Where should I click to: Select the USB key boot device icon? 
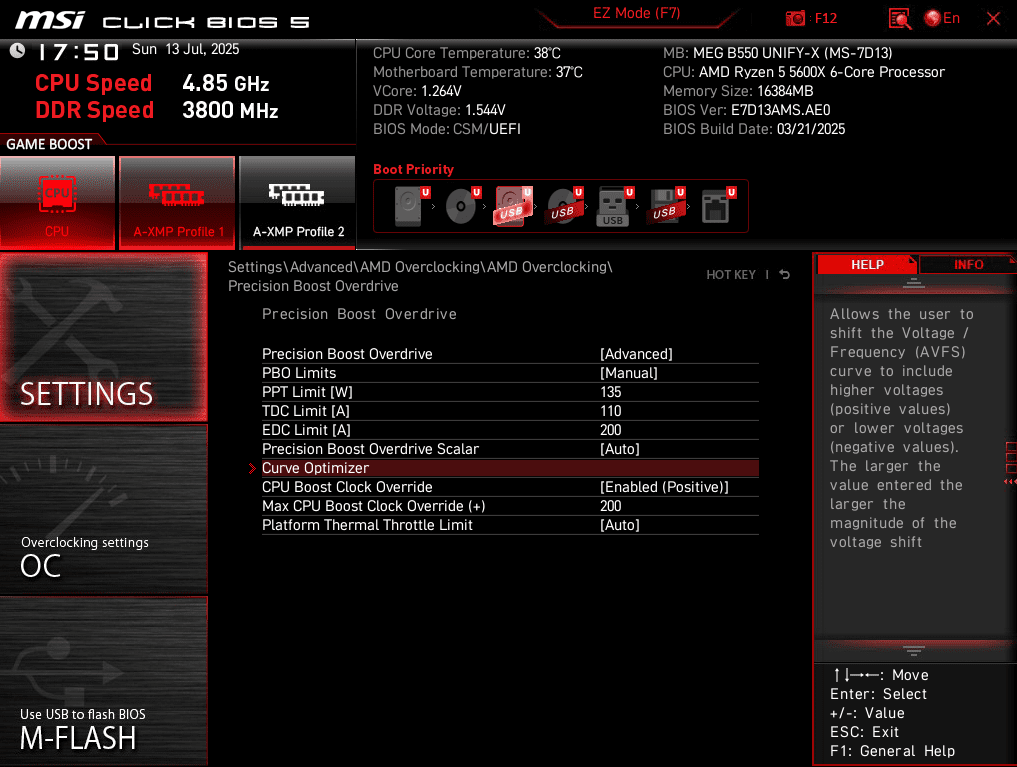click(615, 206)
